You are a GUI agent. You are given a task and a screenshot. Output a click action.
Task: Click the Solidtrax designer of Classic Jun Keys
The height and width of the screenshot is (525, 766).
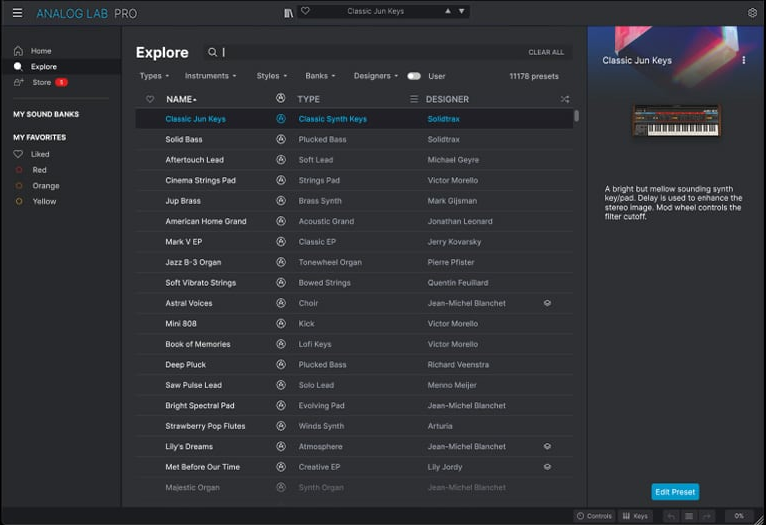tap(444, 119)
